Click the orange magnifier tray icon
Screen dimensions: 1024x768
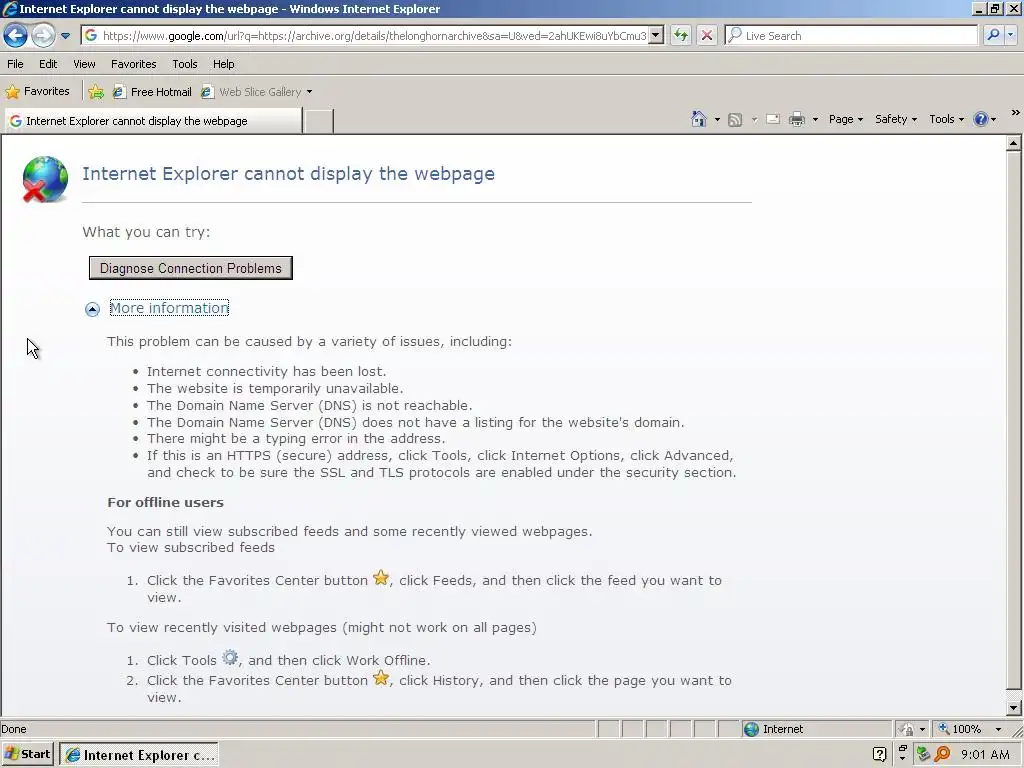[942, 754]
